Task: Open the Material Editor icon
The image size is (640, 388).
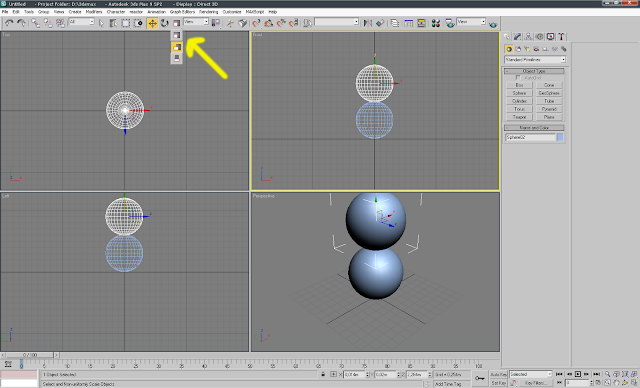Action: [436, 23]
